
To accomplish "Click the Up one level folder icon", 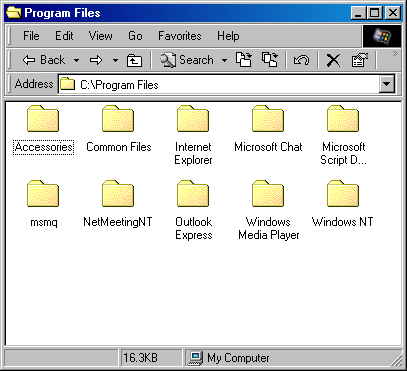I will point(134,60).
